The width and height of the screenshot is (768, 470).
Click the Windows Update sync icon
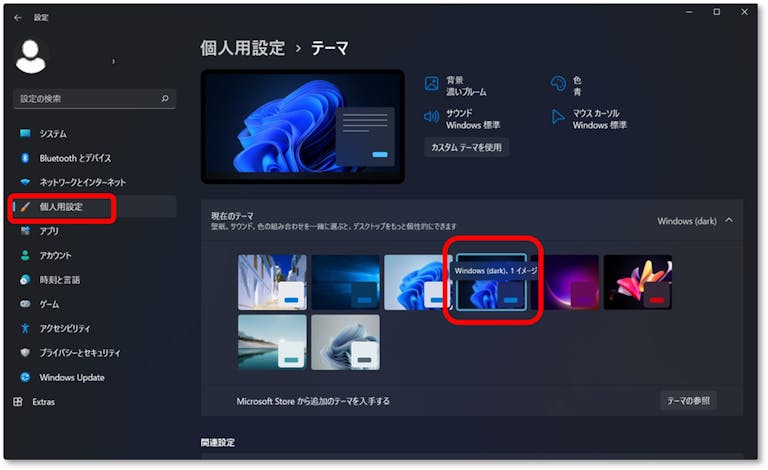pos(25,377)
